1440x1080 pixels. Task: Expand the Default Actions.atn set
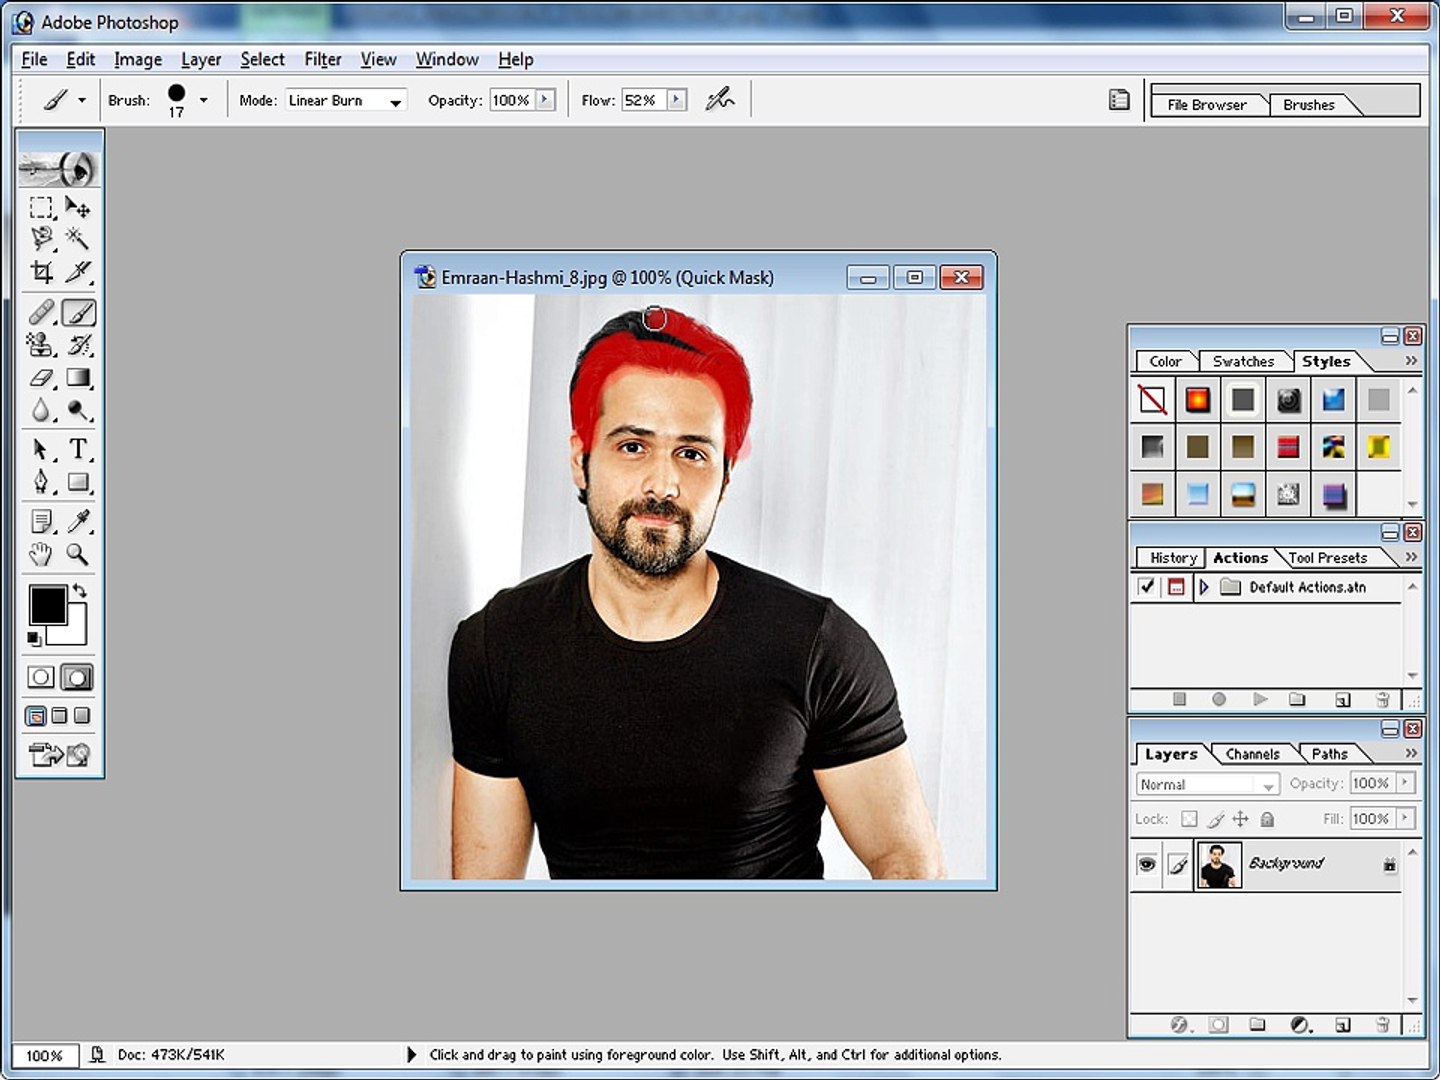[1204, 587]
